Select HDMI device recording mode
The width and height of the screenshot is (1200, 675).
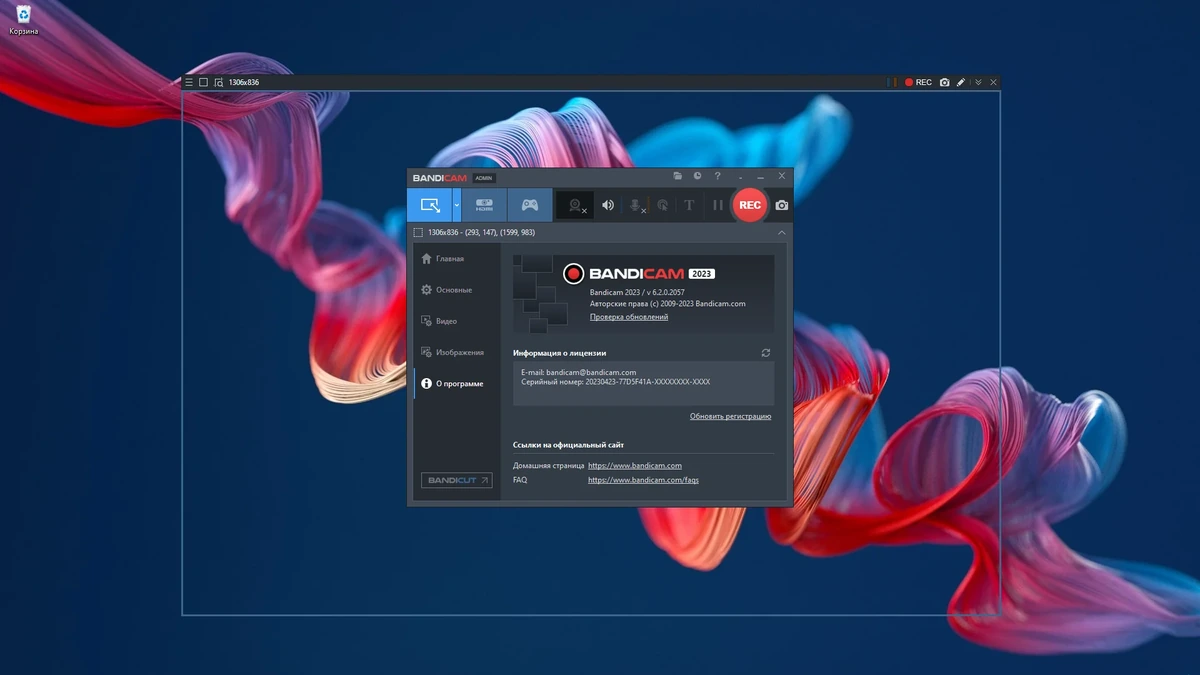(484, 205)
